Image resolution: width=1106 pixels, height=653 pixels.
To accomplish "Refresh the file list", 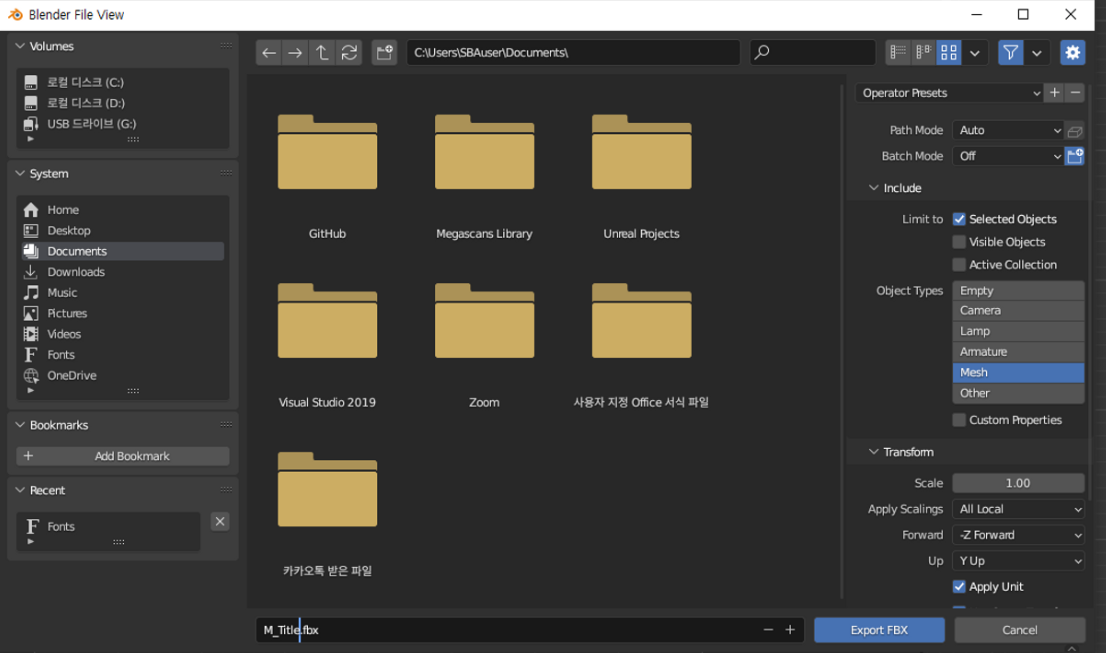I will tap(349, 53).
